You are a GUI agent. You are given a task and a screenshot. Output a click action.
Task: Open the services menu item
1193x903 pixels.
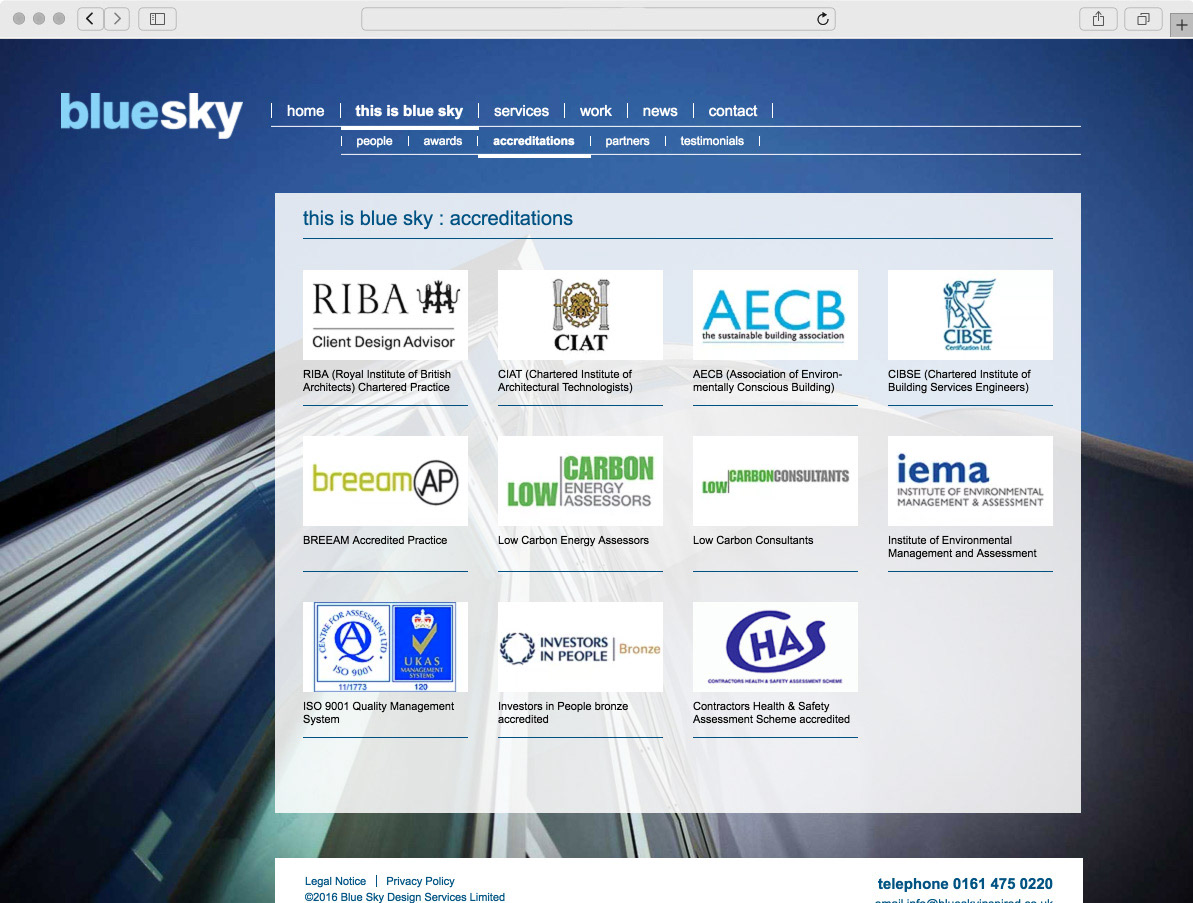(x=521, y=111)
